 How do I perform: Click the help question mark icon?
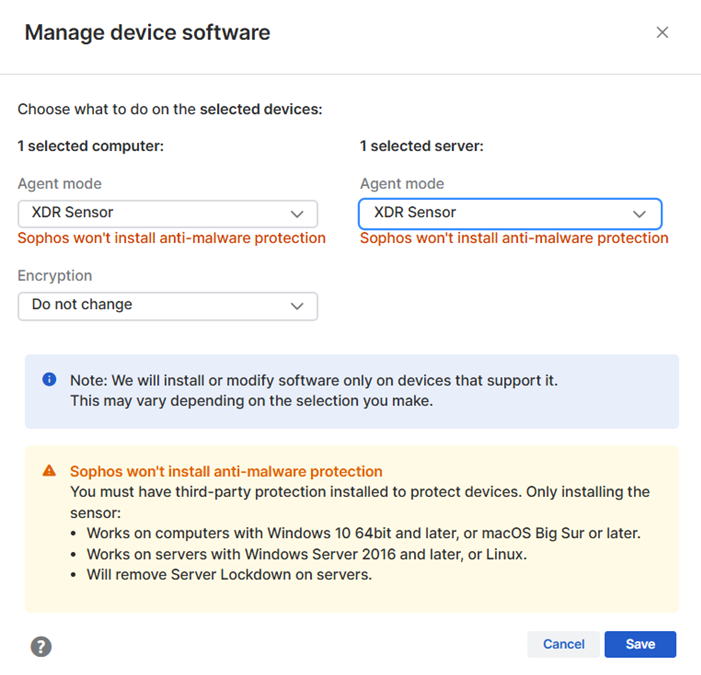tap(41, 646)
